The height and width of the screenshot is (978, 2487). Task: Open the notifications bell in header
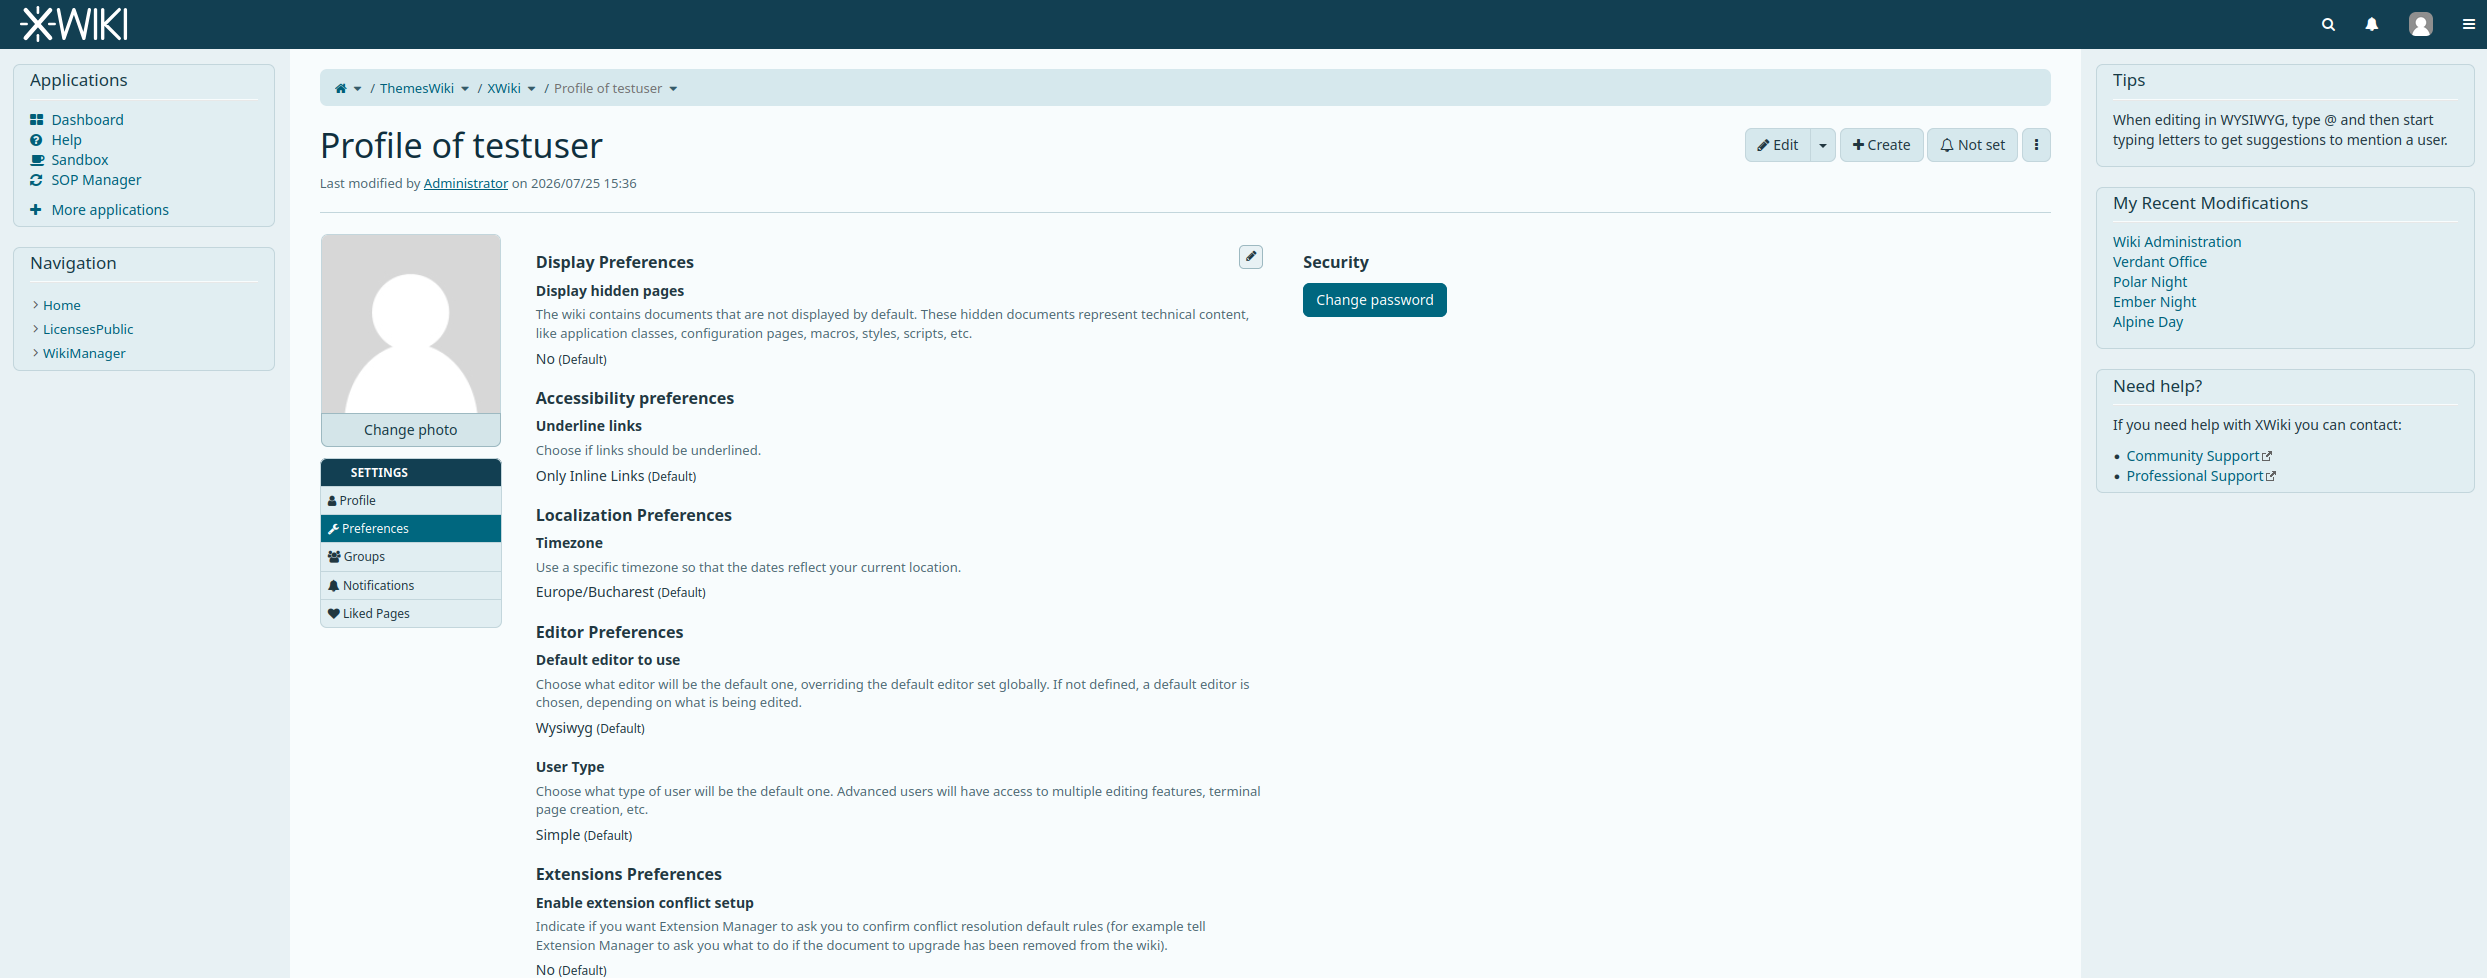tap(2371, 24)
